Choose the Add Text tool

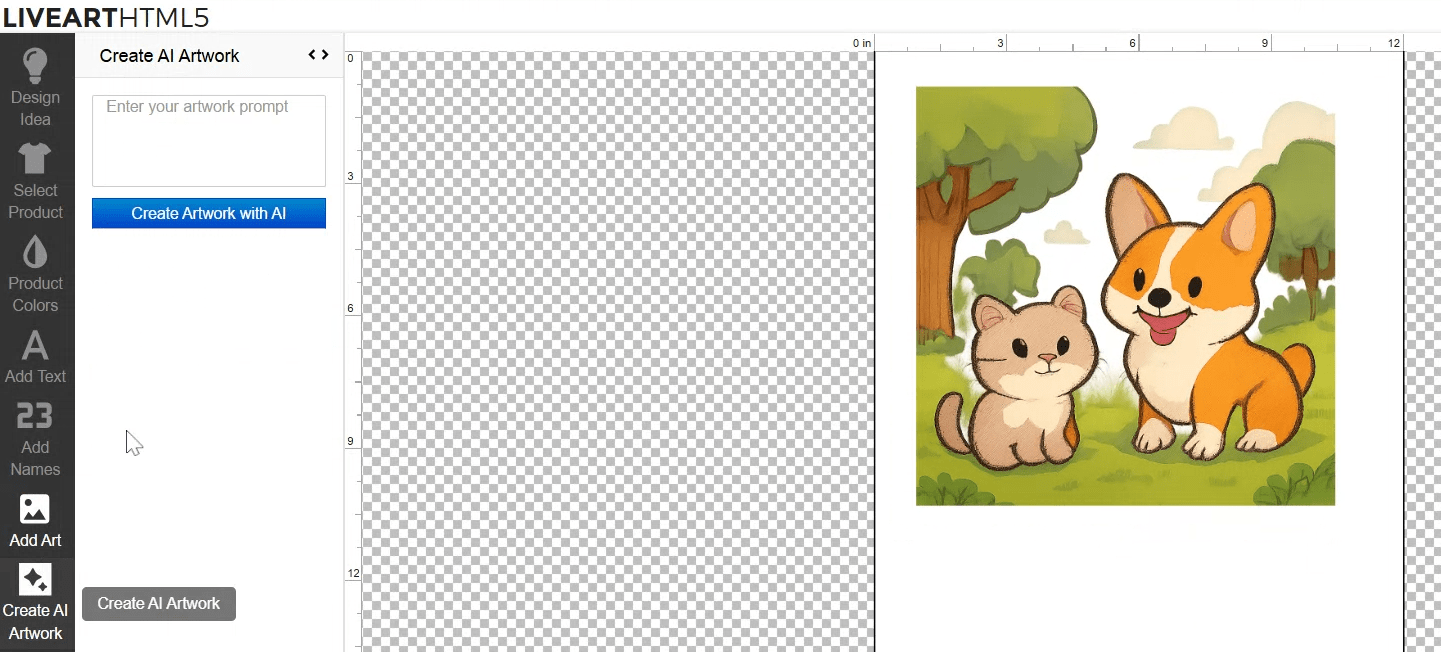[x=36, y=345]
